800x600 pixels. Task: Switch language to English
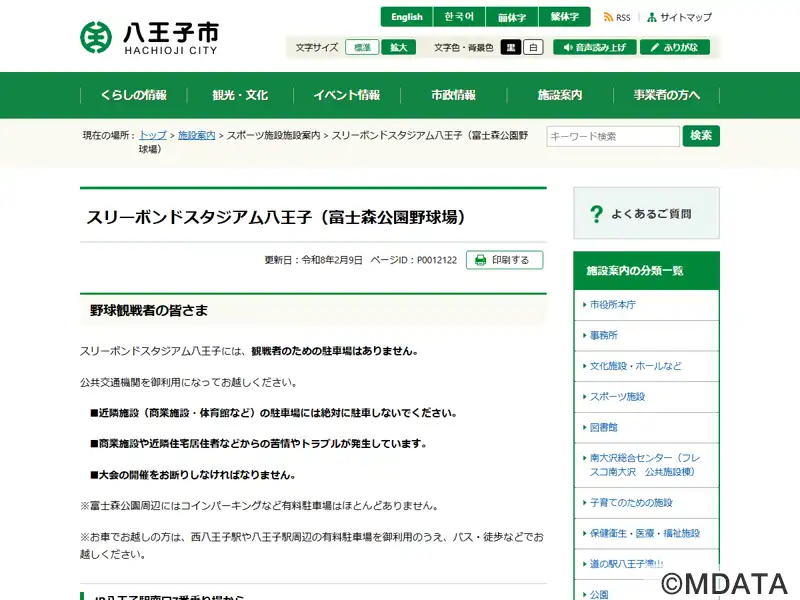point(407,17)
